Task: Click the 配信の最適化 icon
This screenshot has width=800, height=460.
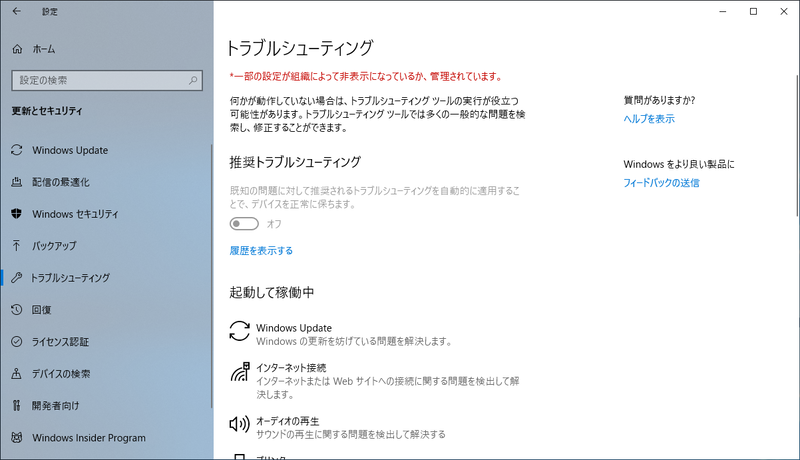Action: [17, 182]
